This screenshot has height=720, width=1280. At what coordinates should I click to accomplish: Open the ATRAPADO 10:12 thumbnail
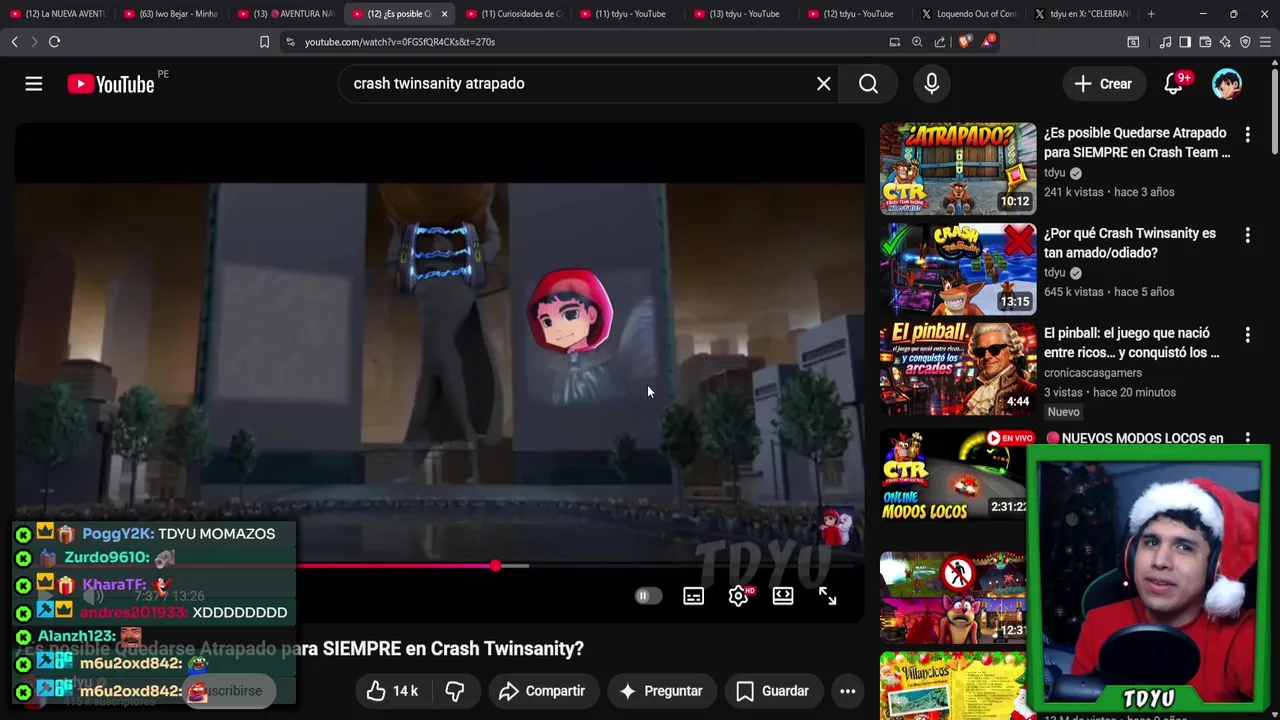pos(958,169)
